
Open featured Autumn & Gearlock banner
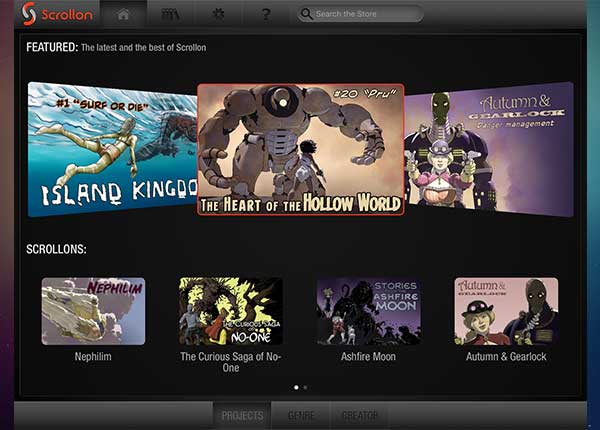click(489, 148)
